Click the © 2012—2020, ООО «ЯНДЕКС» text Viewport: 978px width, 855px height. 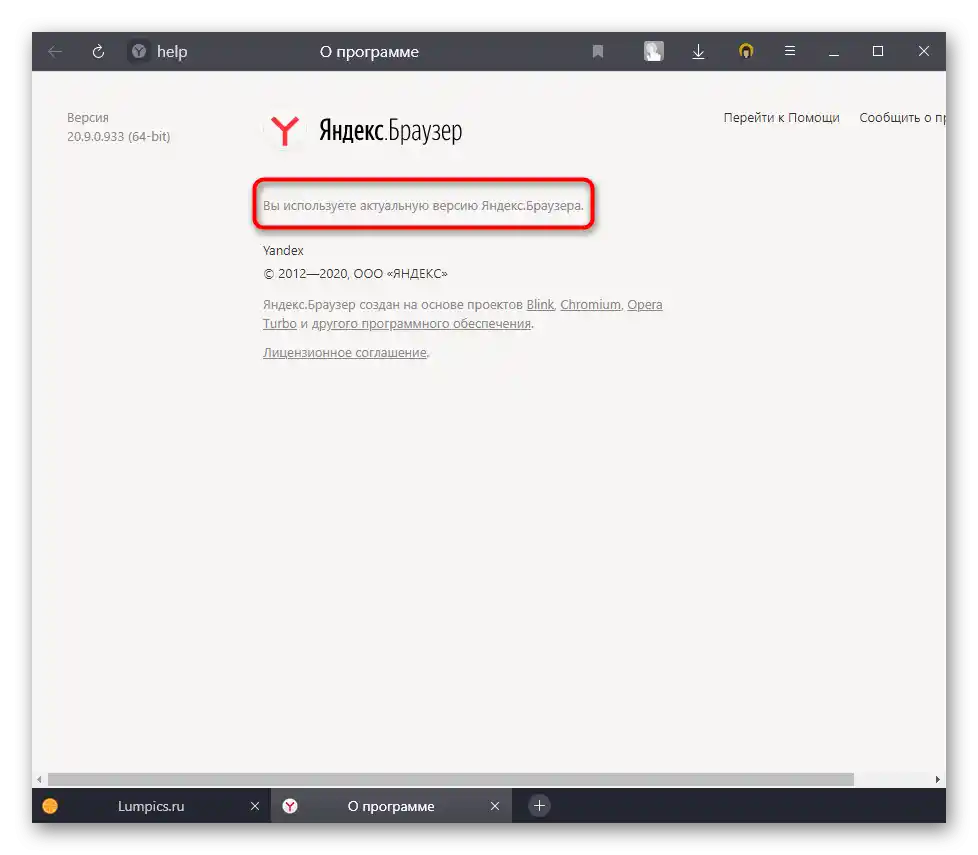click(356, 273)
